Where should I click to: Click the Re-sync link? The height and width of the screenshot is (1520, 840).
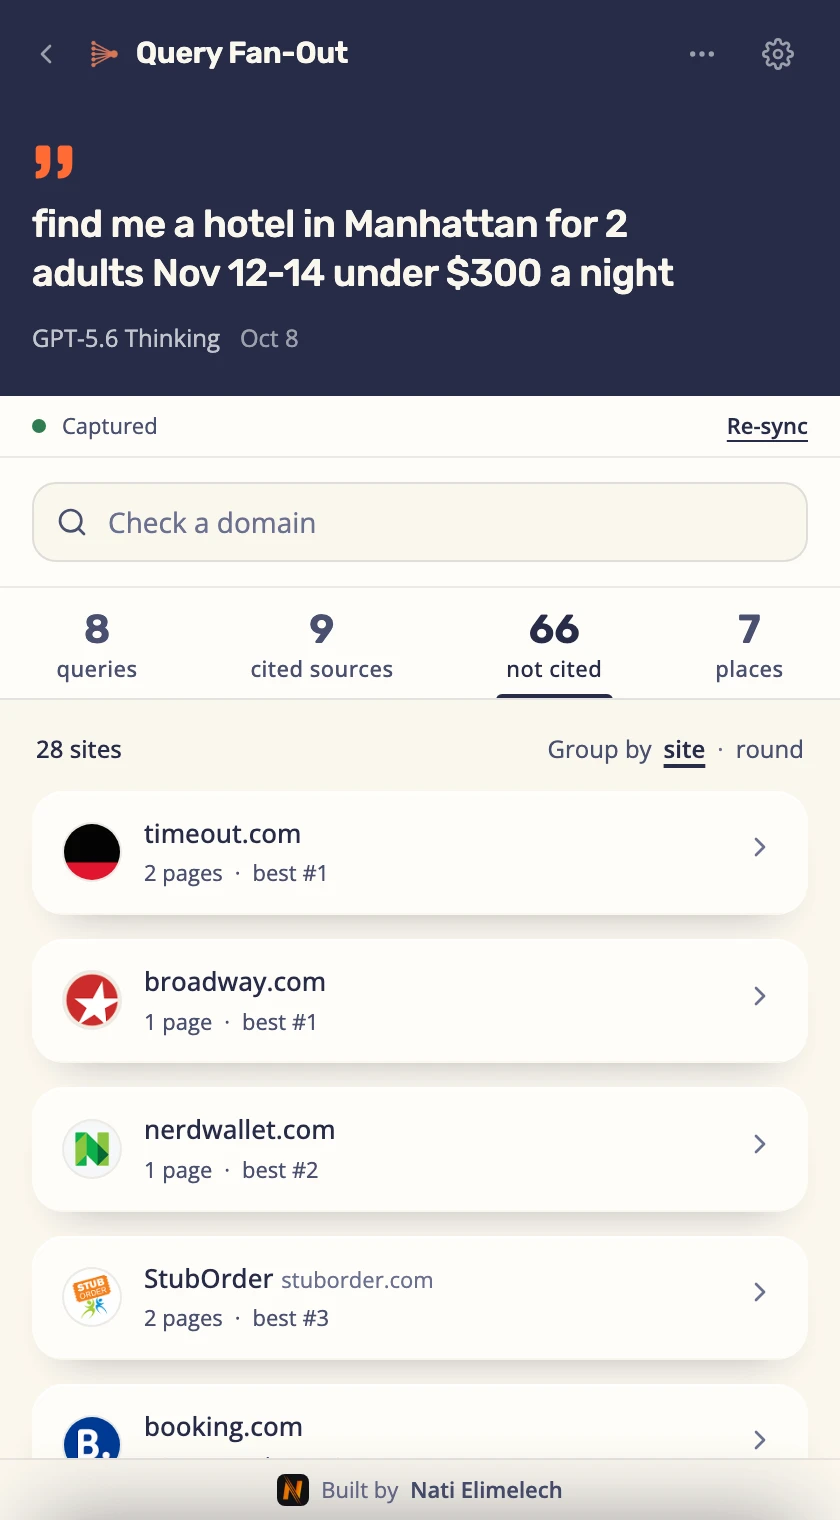coord(767,427)
